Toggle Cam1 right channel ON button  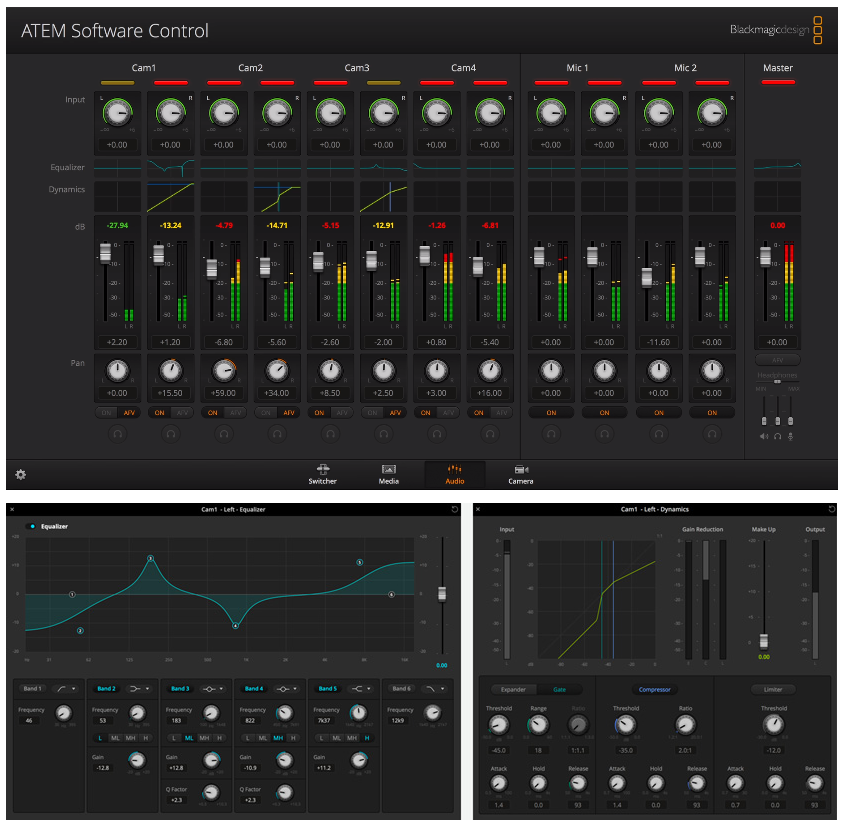[160, 413]
